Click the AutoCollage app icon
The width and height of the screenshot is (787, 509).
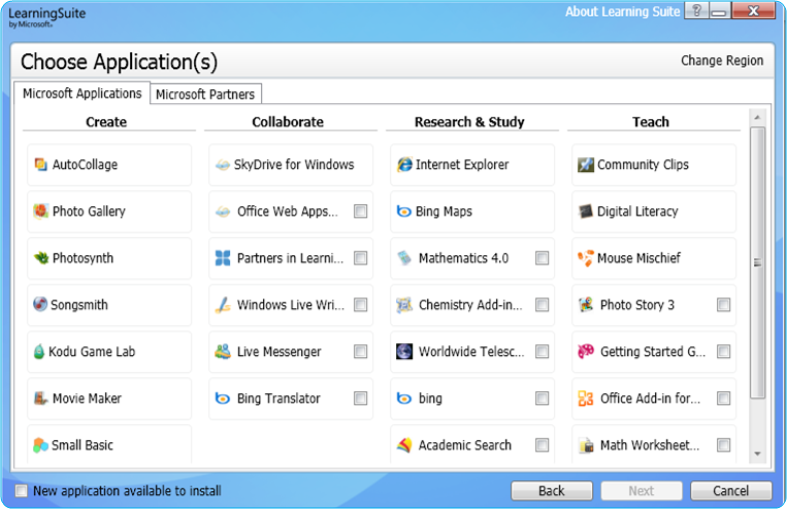tap(41, 165)
